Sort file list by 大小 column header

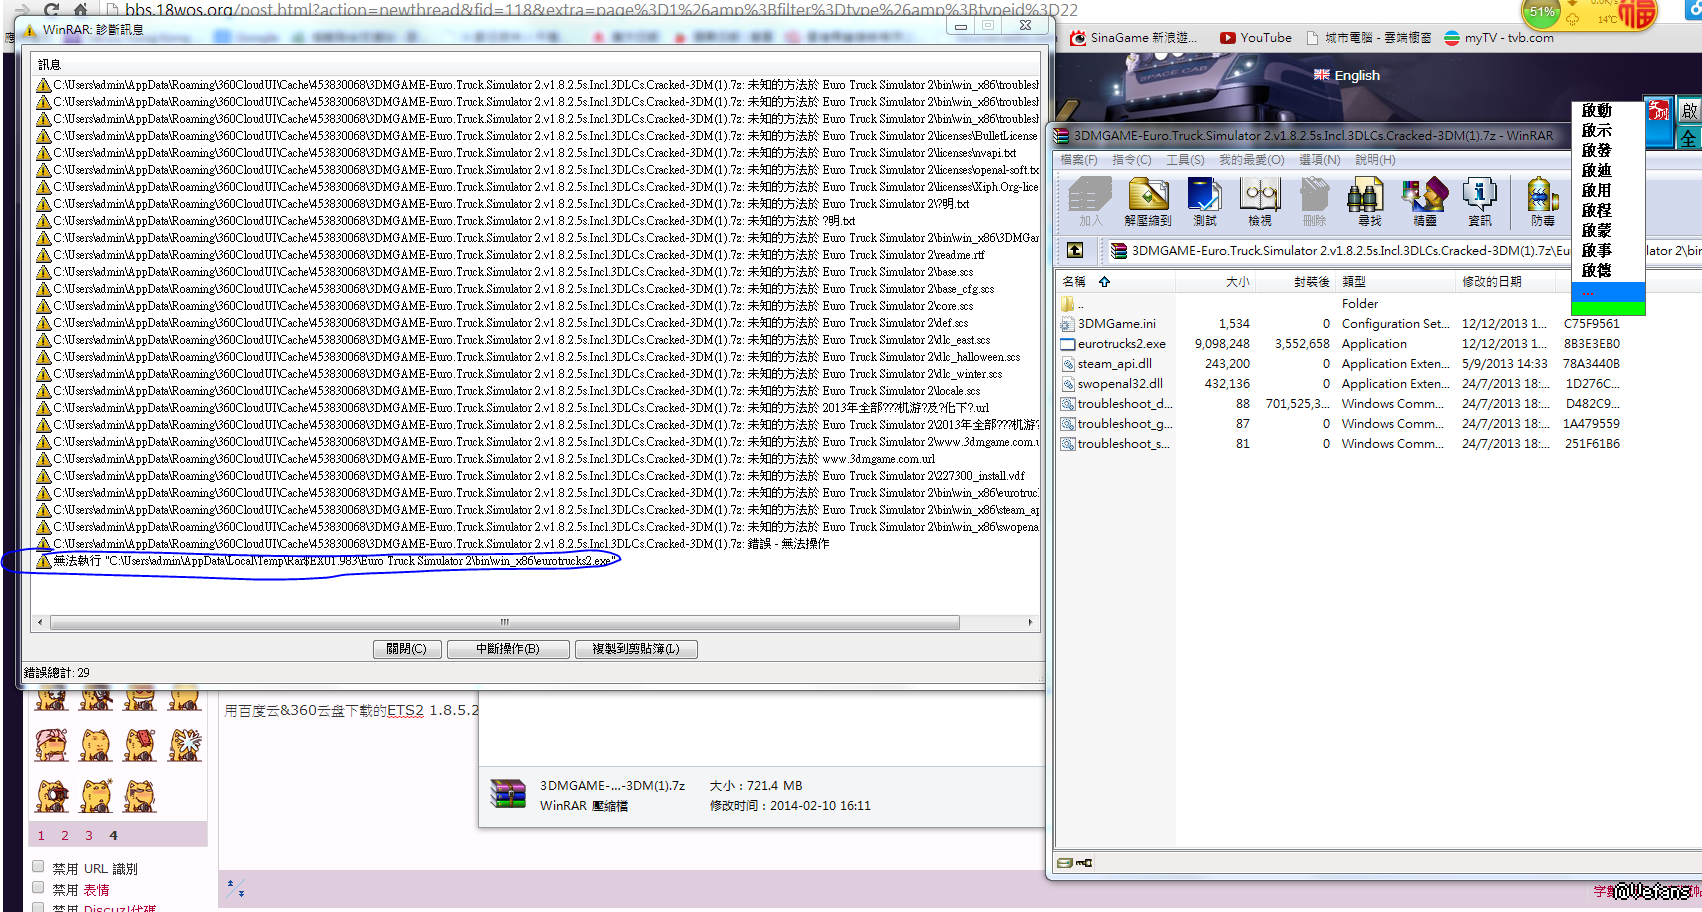coord(1236,282)
